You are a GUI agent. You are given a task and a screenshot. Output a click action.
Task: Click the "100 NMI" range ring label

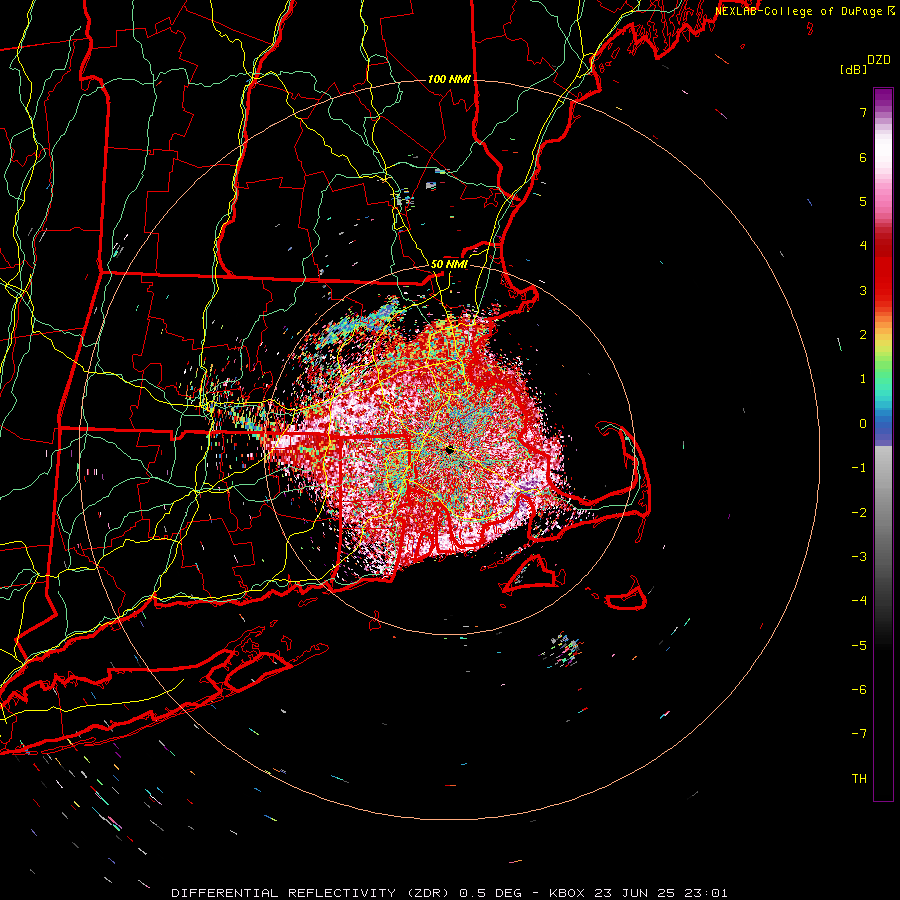[x=449, y=79]
